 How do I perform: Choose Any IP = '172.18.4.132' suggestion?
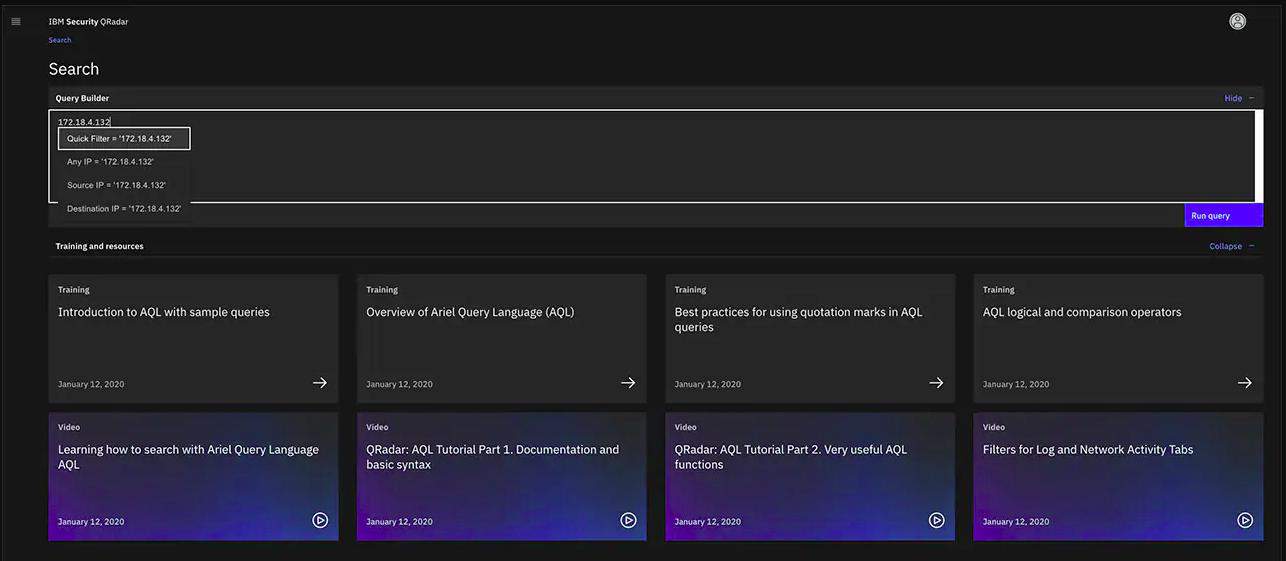click(x=124, y=161)
